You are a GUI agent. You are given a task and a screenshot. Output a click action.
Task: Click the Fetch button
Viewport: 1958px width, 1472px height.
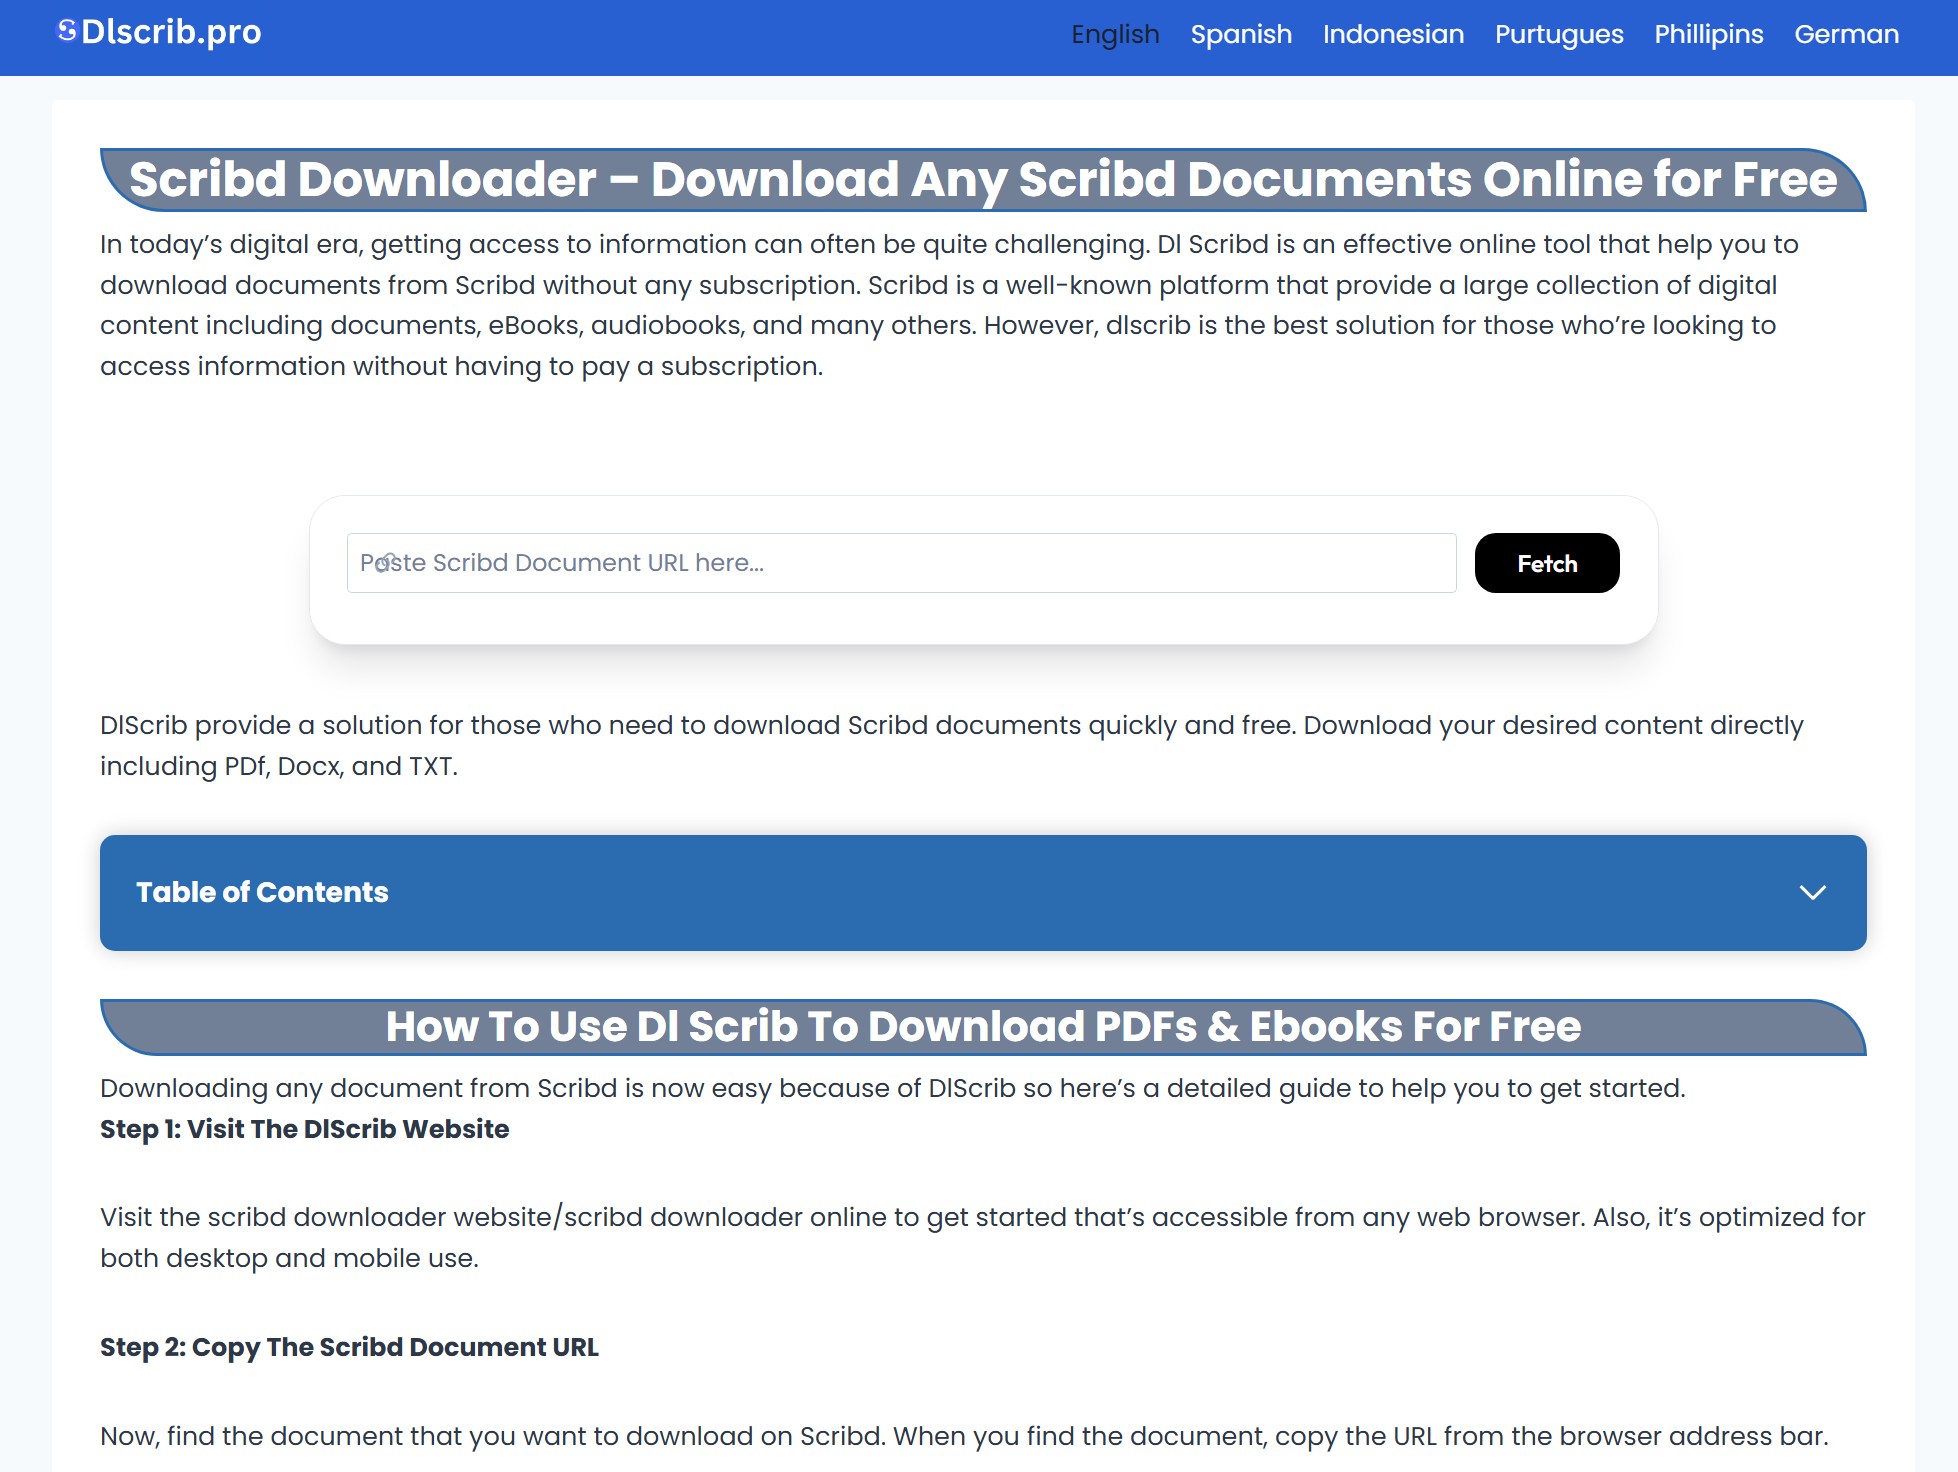click(1546, 563)
